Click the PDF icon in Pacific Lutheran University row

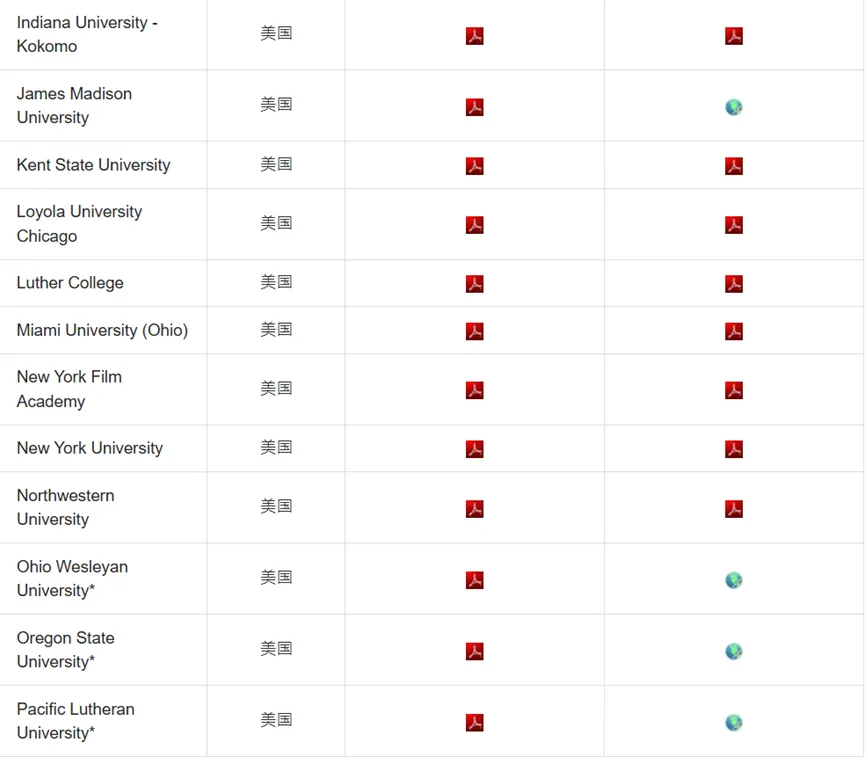pyautogui.click(x=475, y=722)
